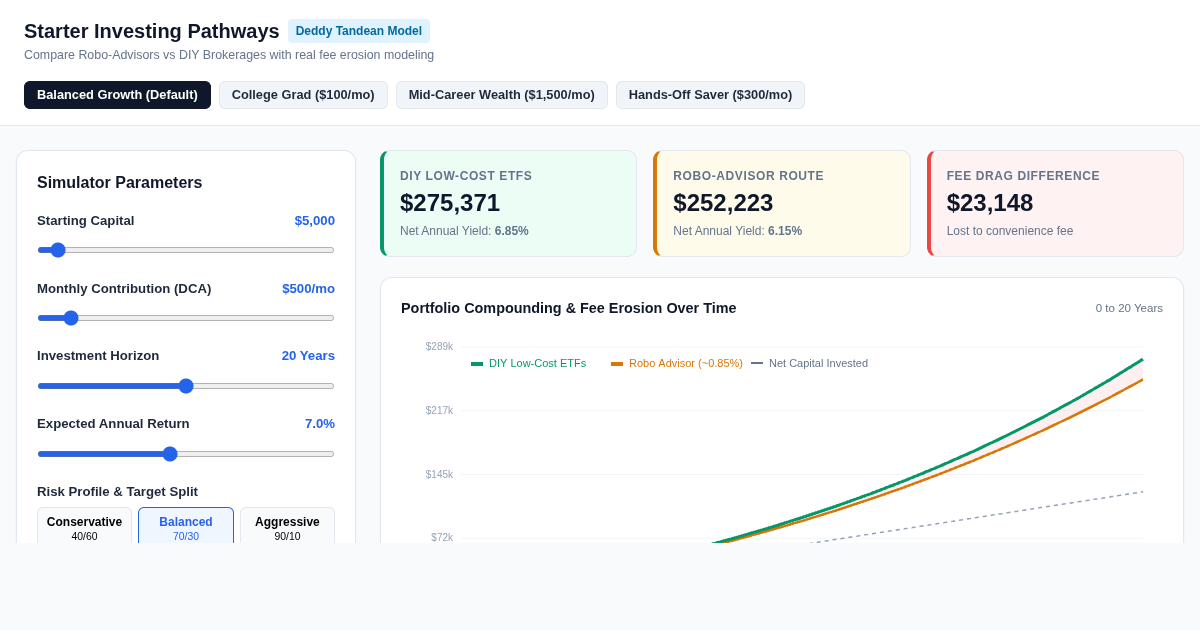Click the DIY Low-Cost ETFs card

pos(508,203)
